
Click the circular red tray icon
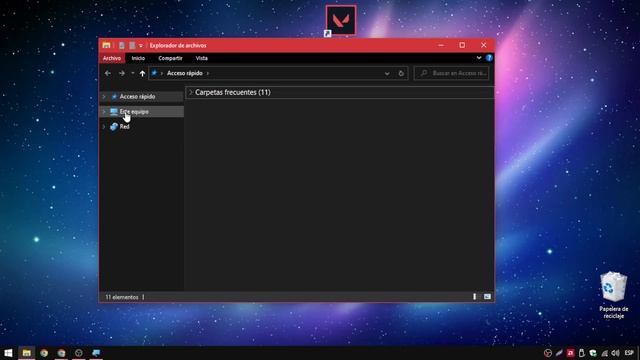pyautogui.click(x=548, y=353)
